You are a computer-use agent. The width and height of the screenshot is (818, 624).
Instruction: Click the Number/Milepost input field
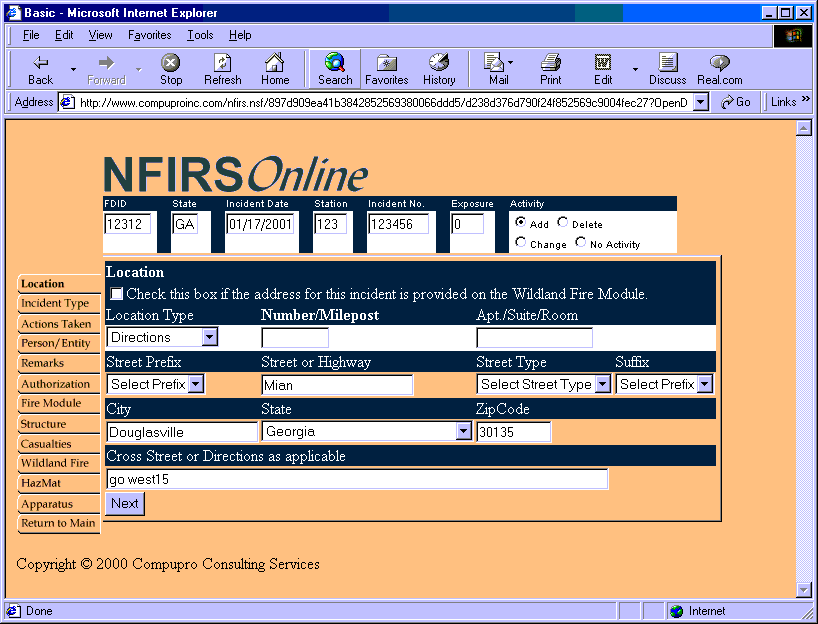click(295, 338)
